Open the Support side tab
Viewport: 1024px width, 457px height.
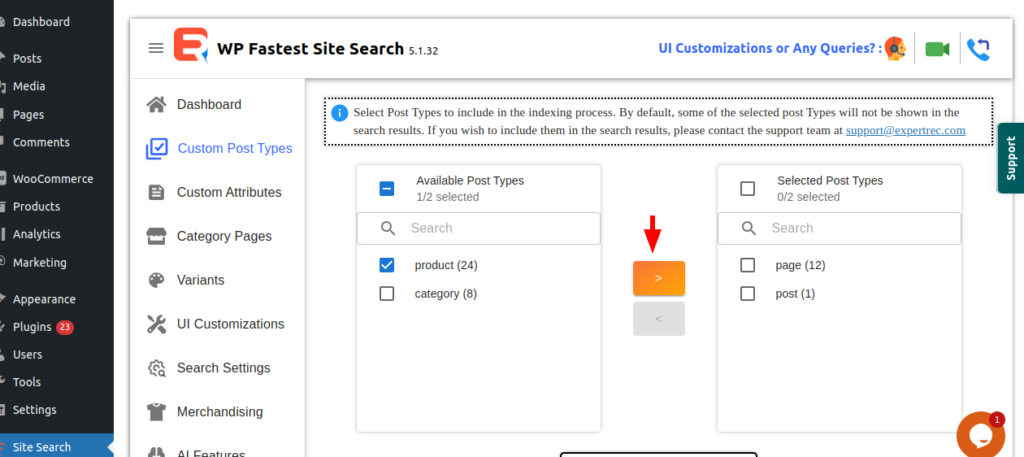[1010, 158]
